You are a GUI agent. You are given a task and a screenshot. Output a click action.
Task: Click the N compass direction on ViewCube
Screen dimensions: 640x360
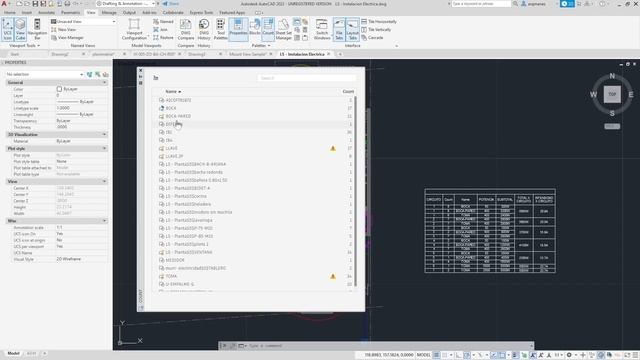click(x=612, y=76)
